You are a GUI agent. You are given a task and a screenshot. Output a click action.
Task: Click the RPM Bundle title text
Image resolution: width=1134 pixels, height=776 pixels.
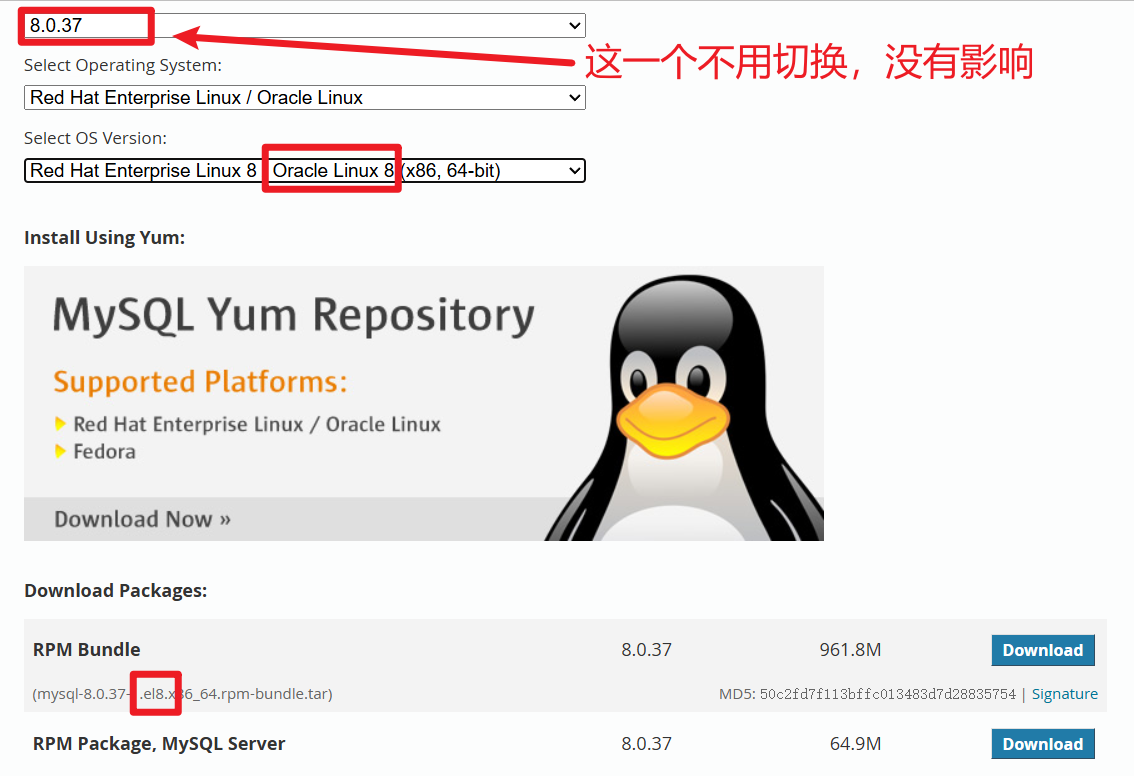(87, 649)
